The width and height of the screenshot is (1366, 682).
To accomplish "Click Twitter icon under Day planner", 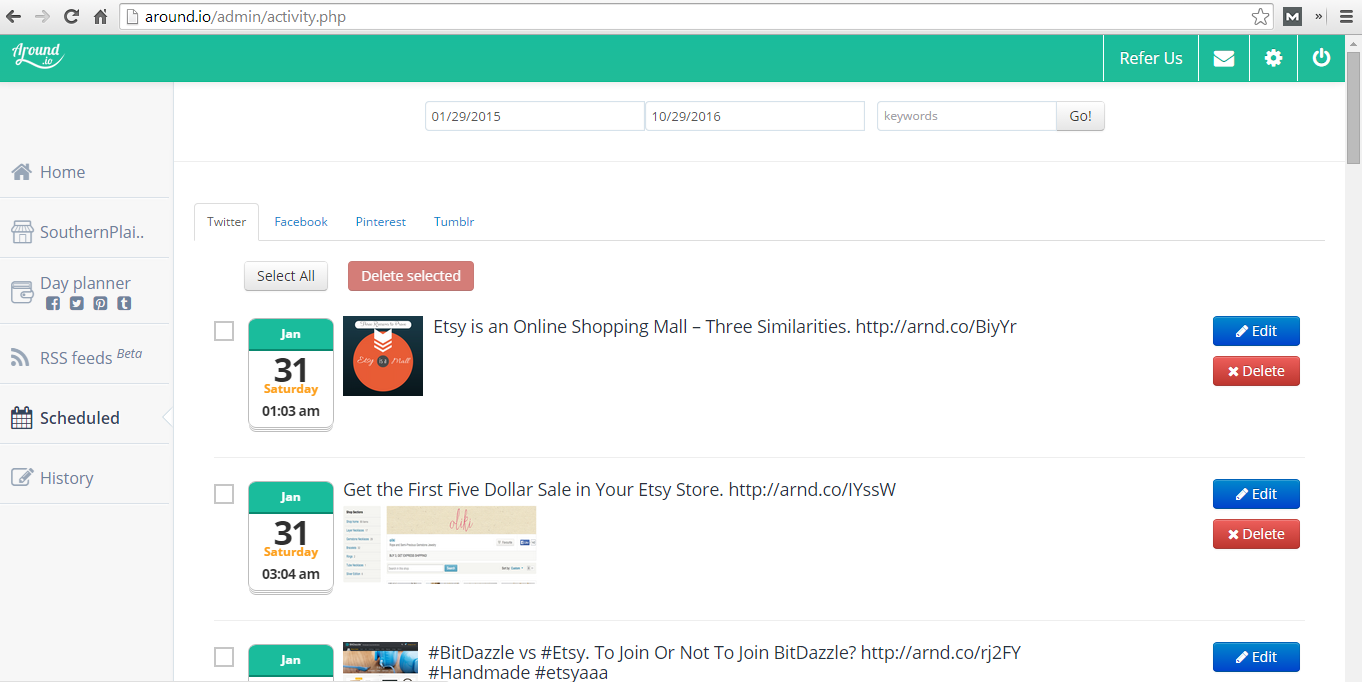I will tap(77, 303).
